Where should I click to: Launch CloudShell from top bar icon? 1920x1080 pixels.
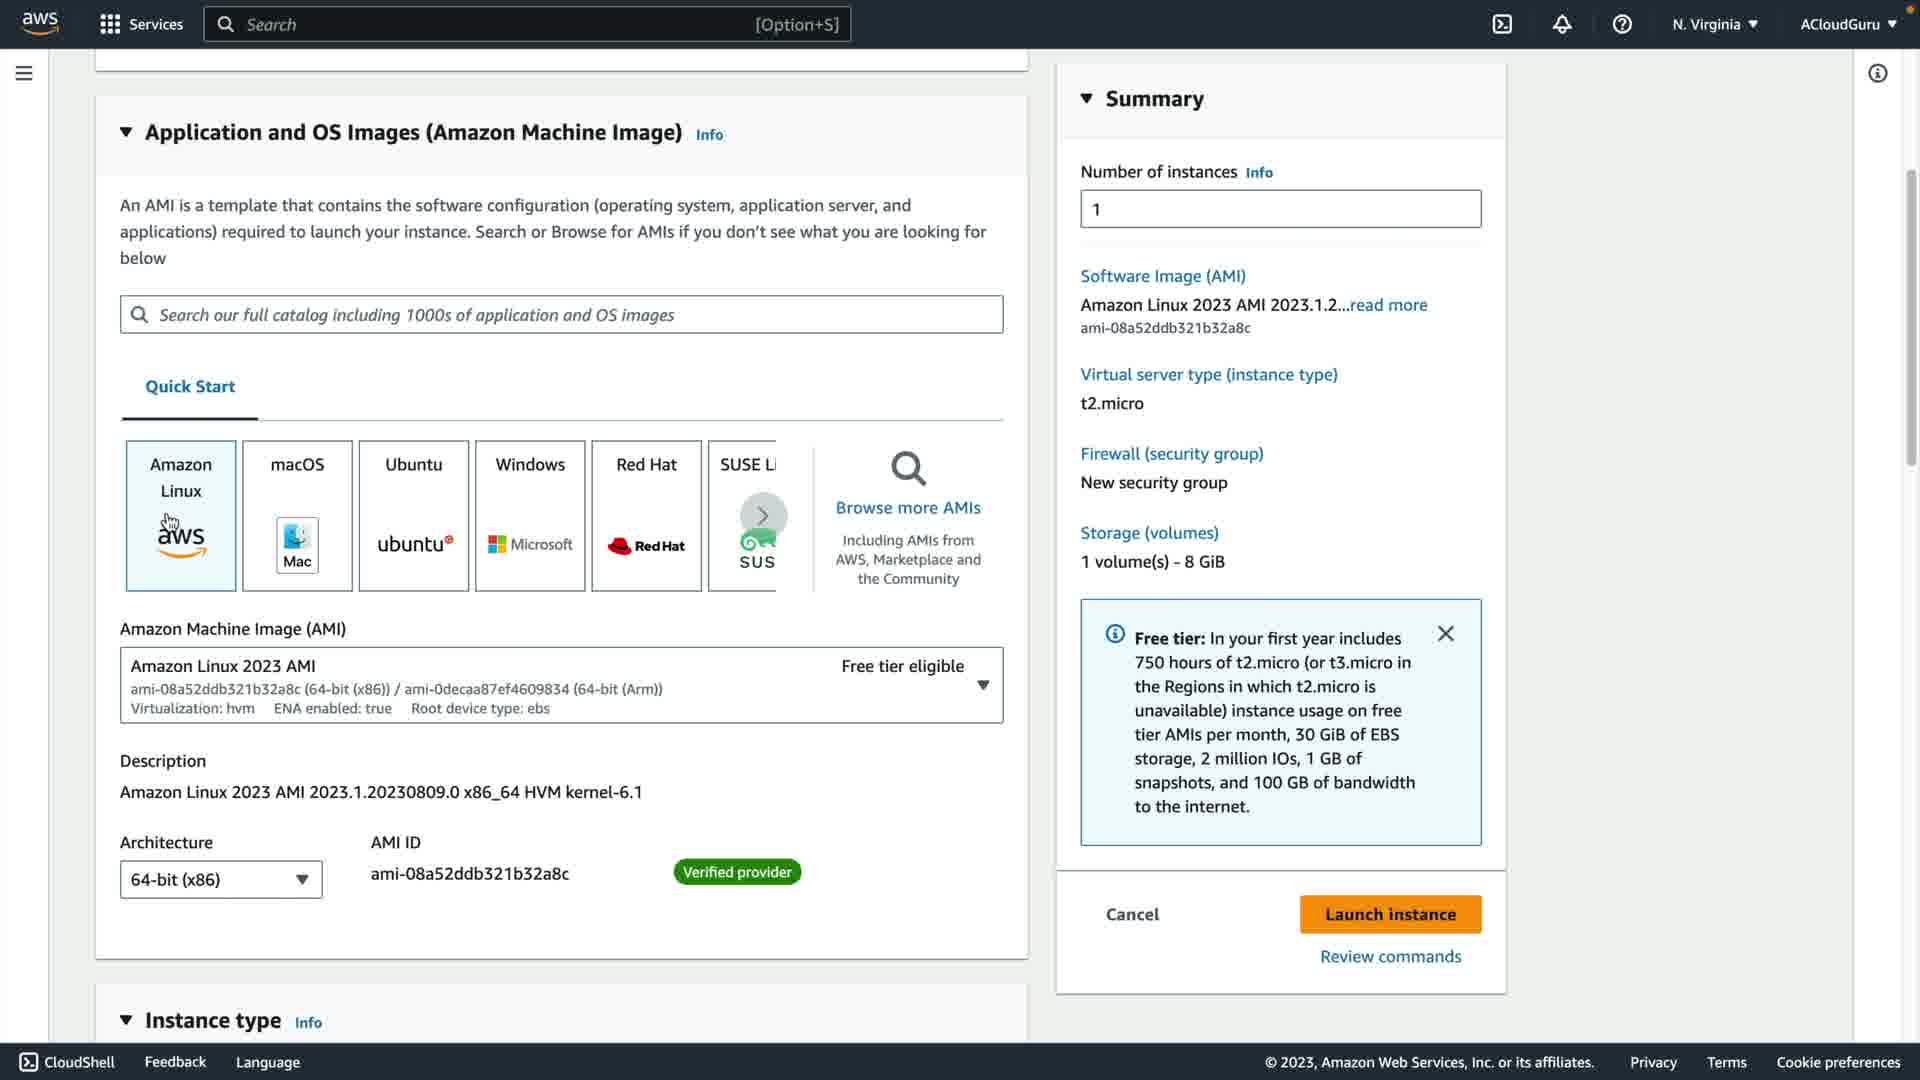(1502, 24)
